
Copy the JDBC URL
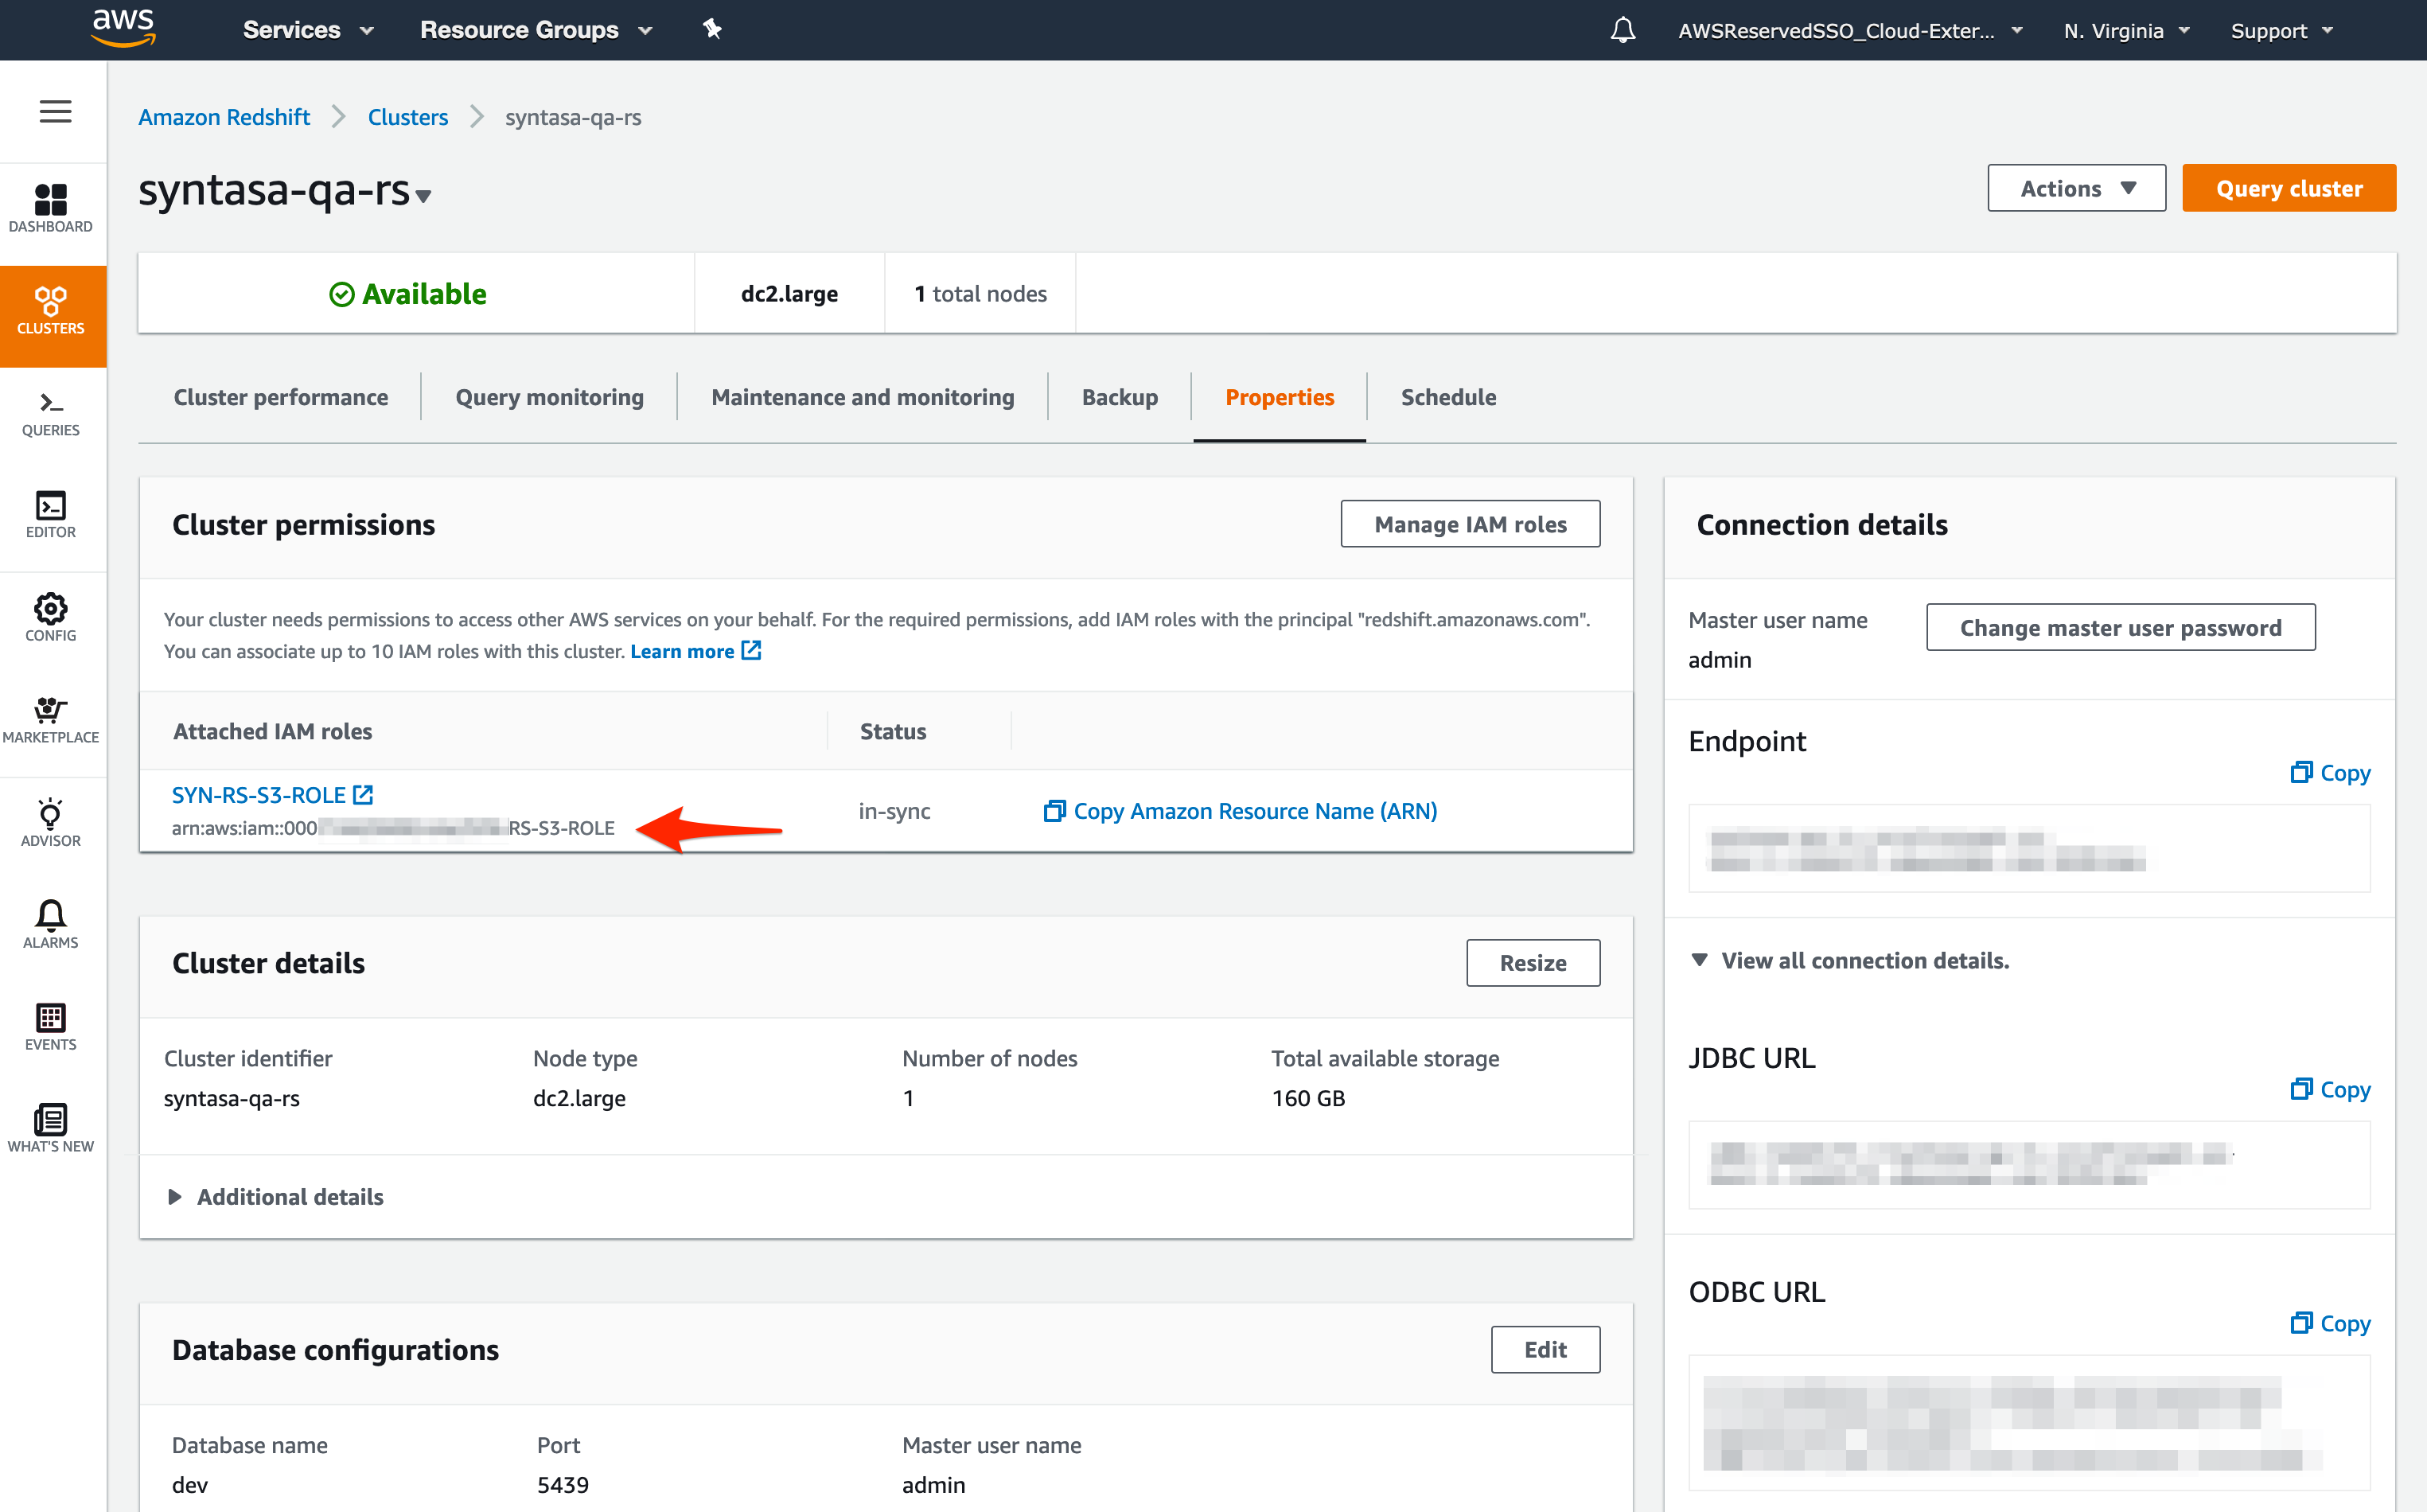click(x=2329, y=1089)
